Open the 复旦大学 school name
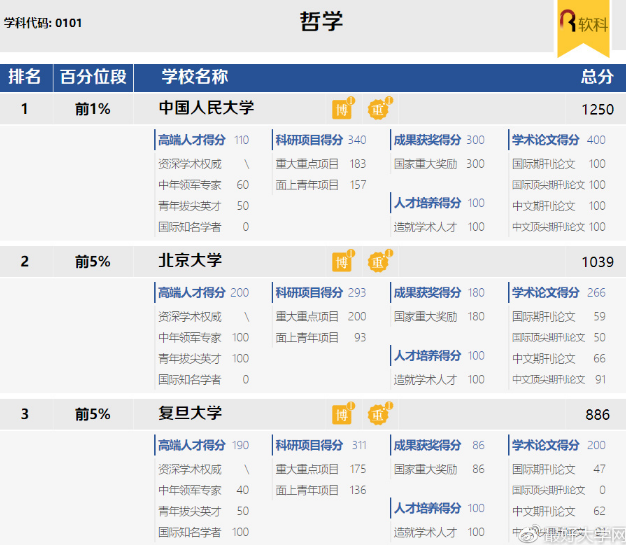 [x=190, y=413]
